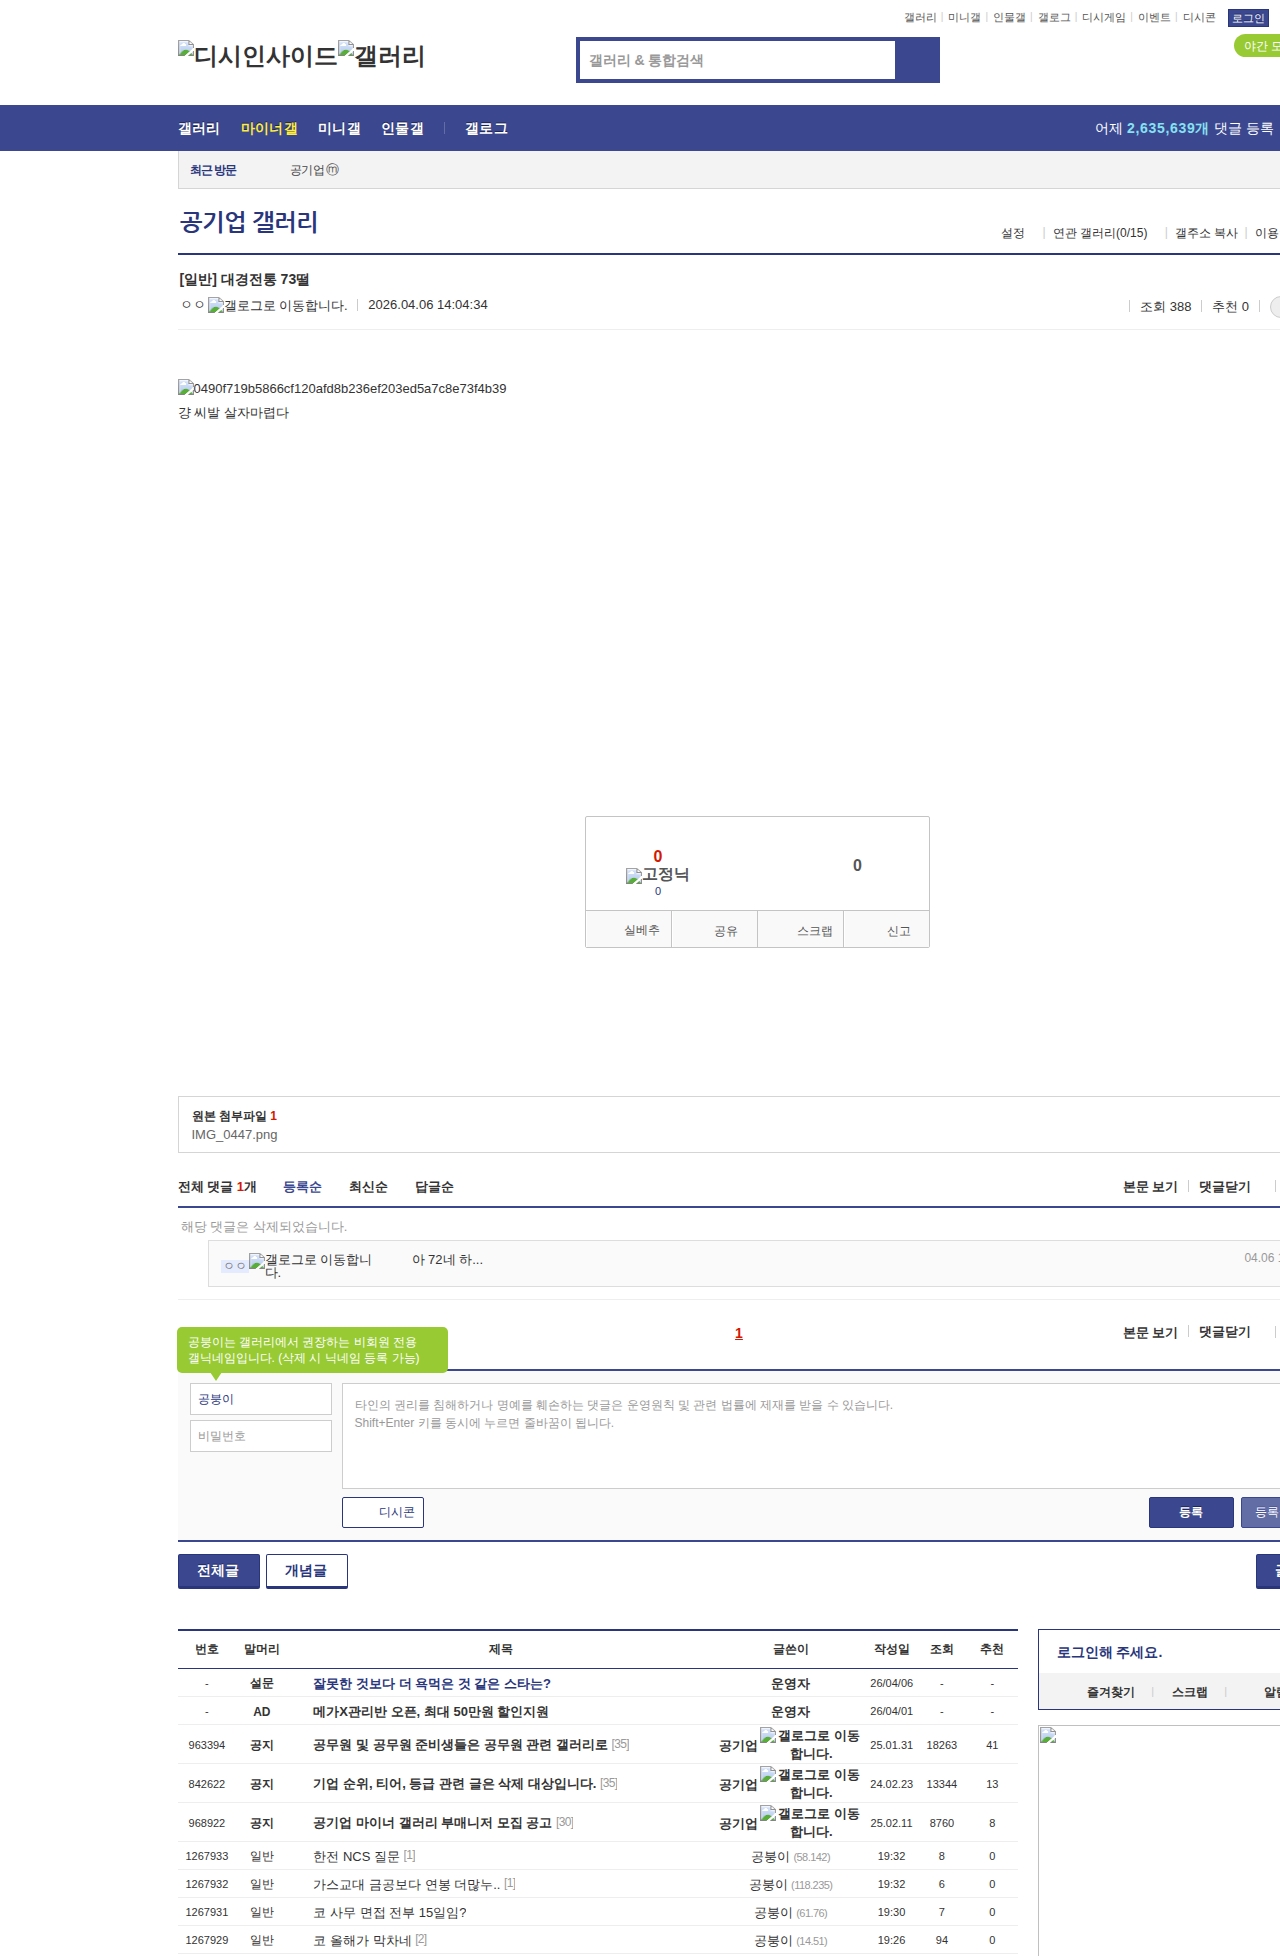Image resolution: width=1280 pixels, height=1956 pixels.
Task: Open 마이너갤 in the navigation bar
Action: click(269, 129)
